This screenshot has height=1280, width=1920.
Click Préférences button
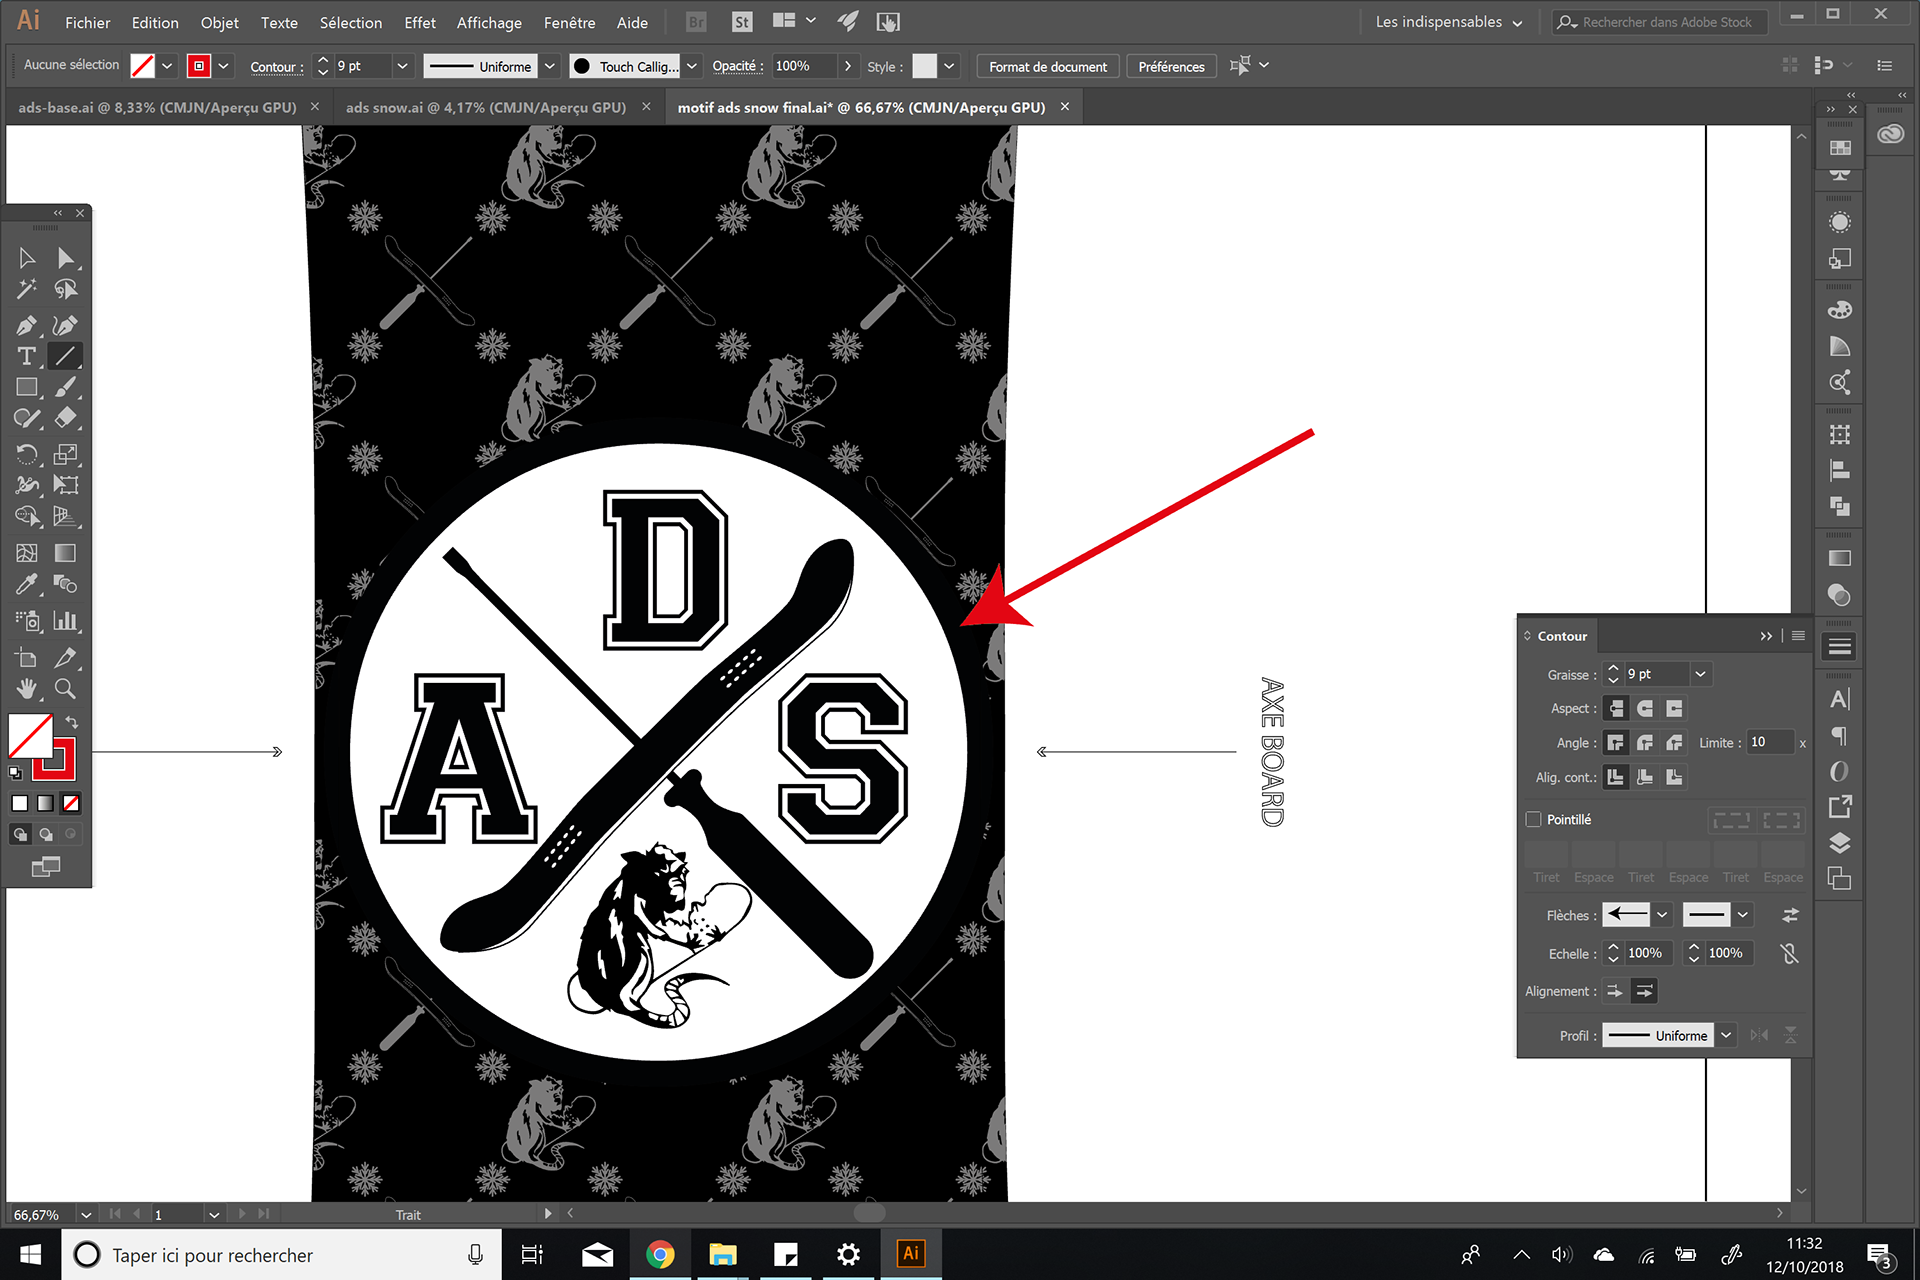coord(1171,66)
